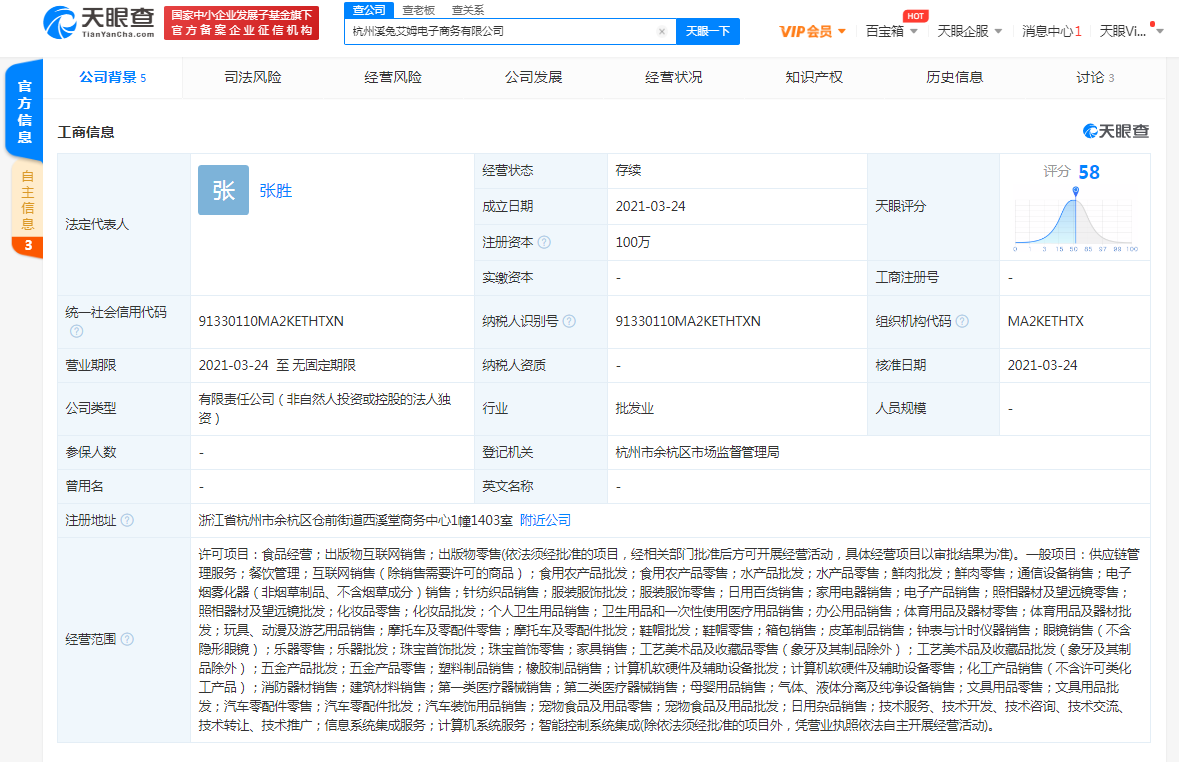
Task: Click the red official credit agency banner
Action: tap(241, 23)
